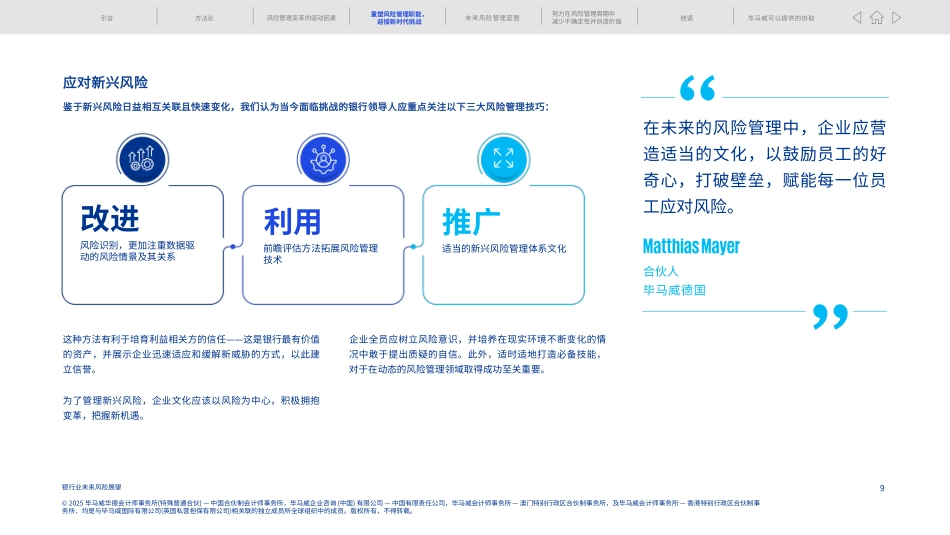Select the 利用 card heading
The image size is (950, 535).
[x=292, y=222]
